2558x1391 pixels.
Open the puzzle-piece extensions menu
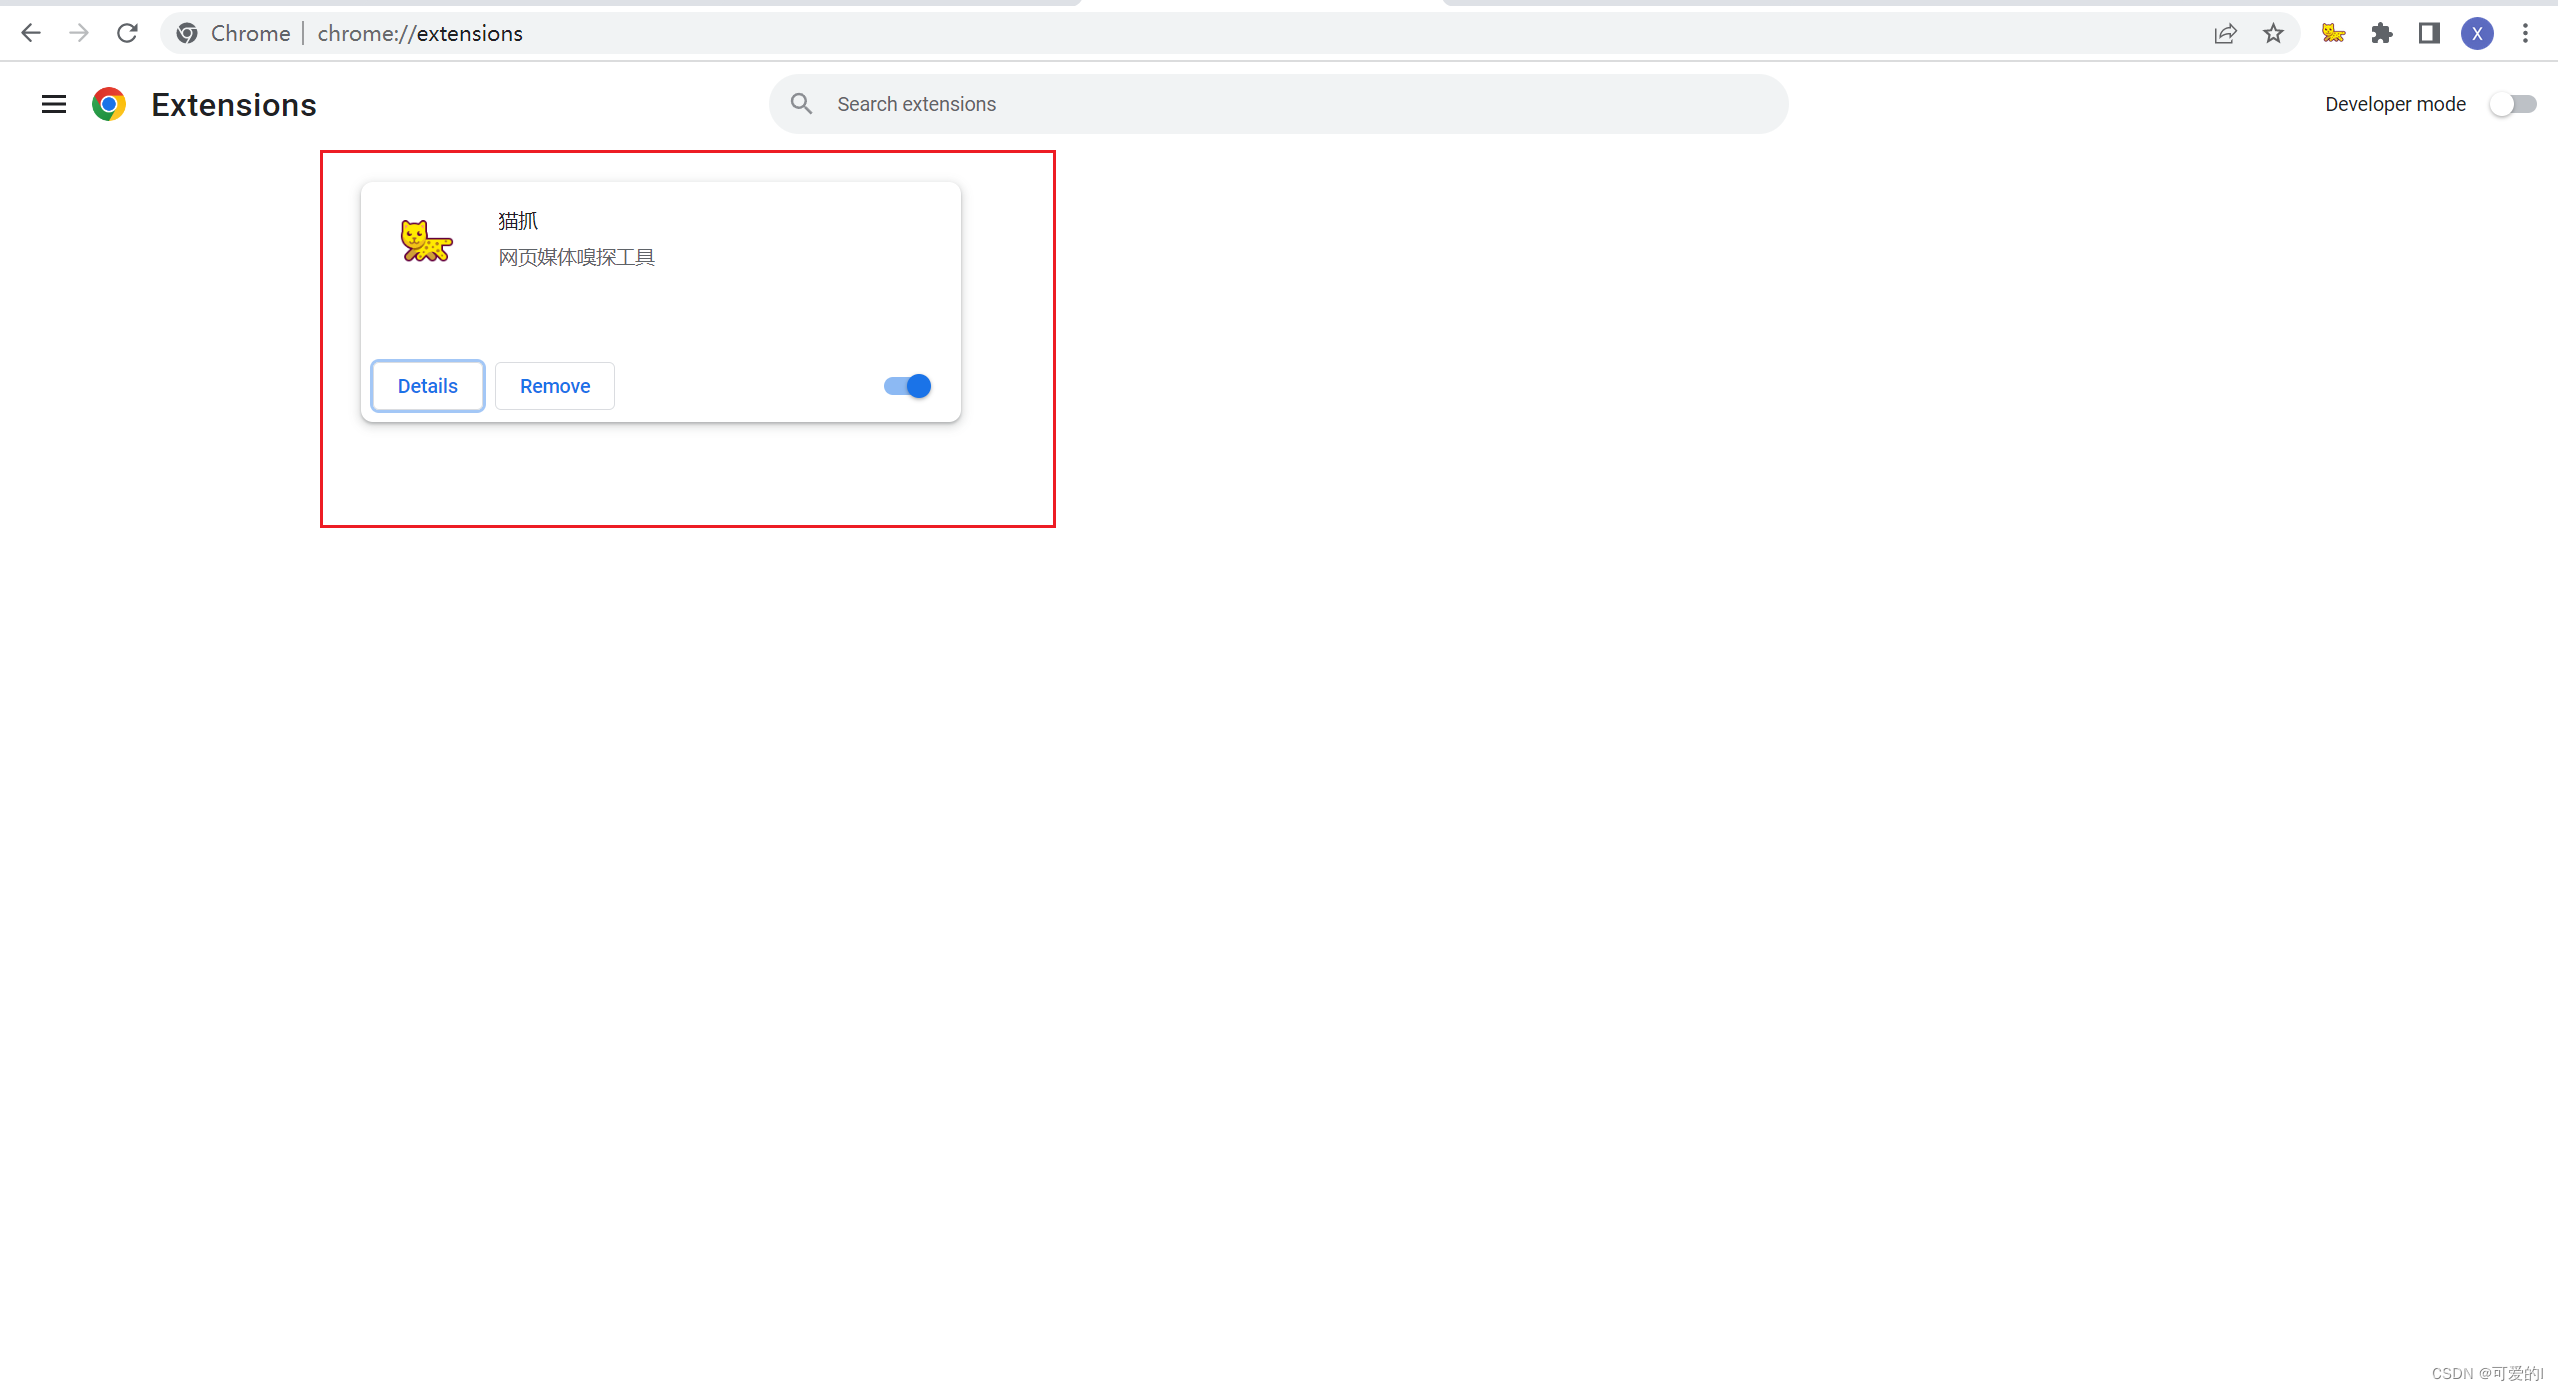(2381, 34)
